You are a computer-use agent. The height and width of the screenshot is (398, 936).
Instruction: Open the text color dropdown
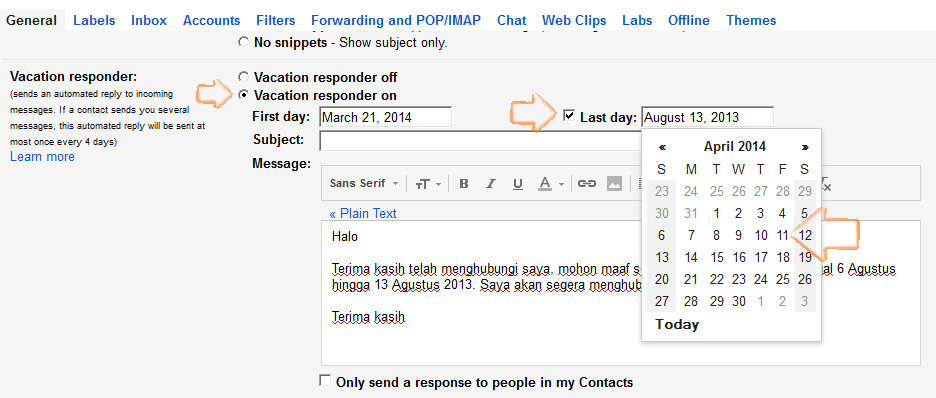pyautogui.click(x=550, y=184)
